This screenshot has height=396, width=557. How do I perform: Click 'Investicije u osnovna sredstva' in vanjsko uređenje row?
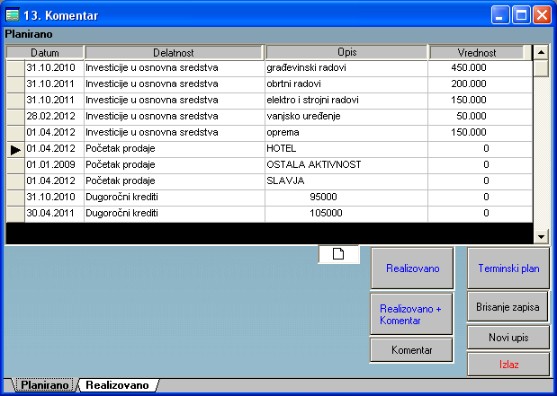click(x=152, y=116)
